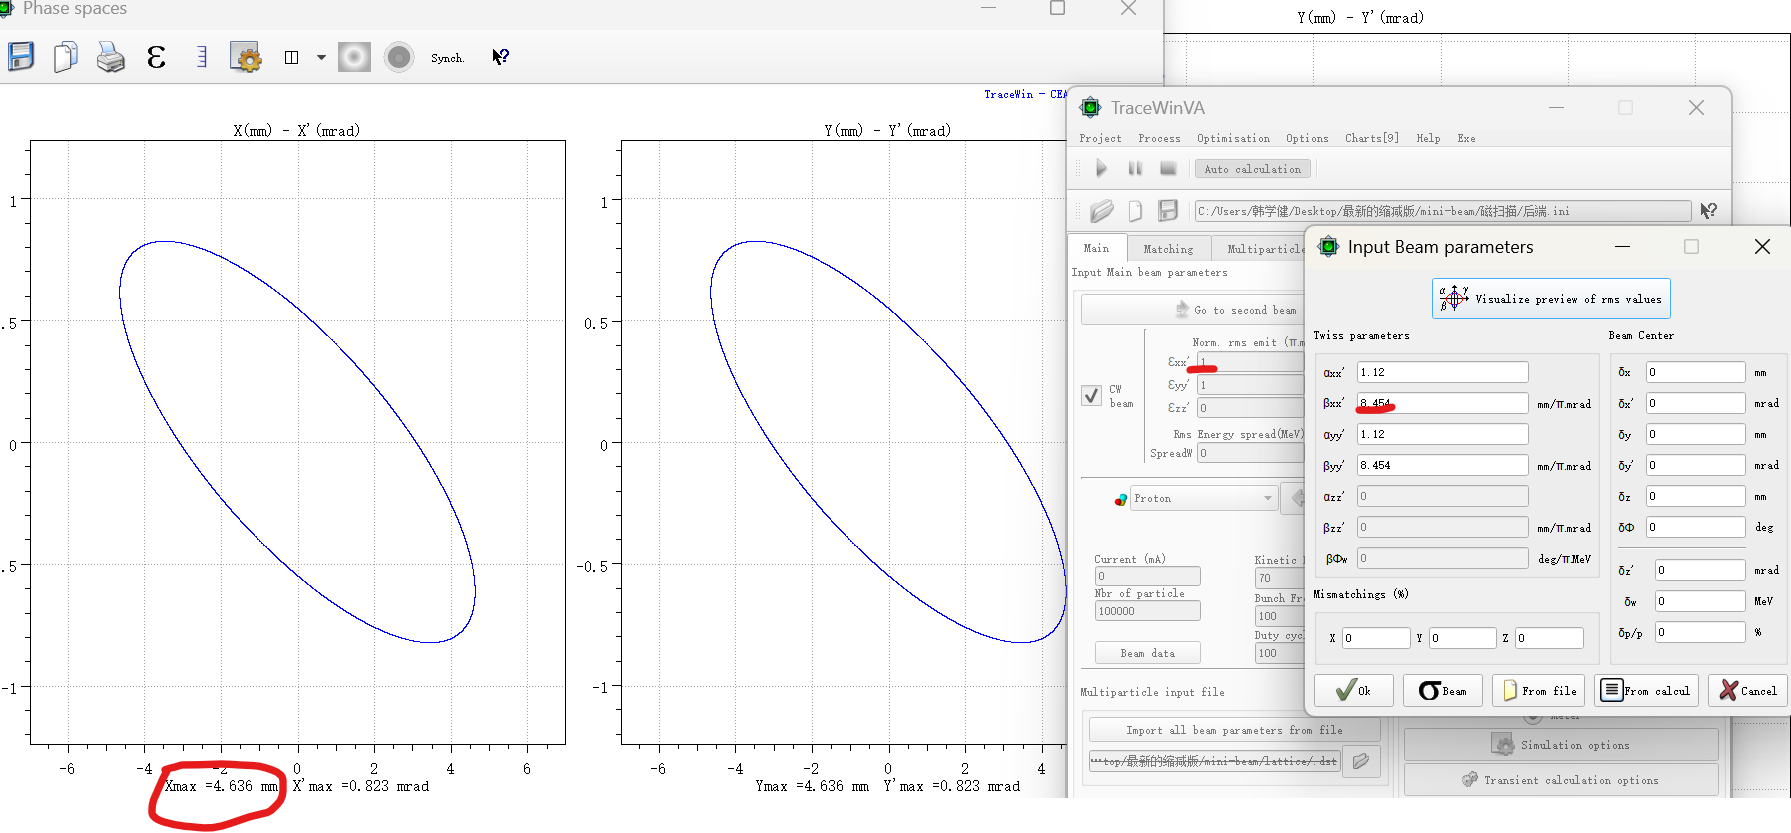
Task: Toggle the CW beam checkbox
Action: point(1091,395)
